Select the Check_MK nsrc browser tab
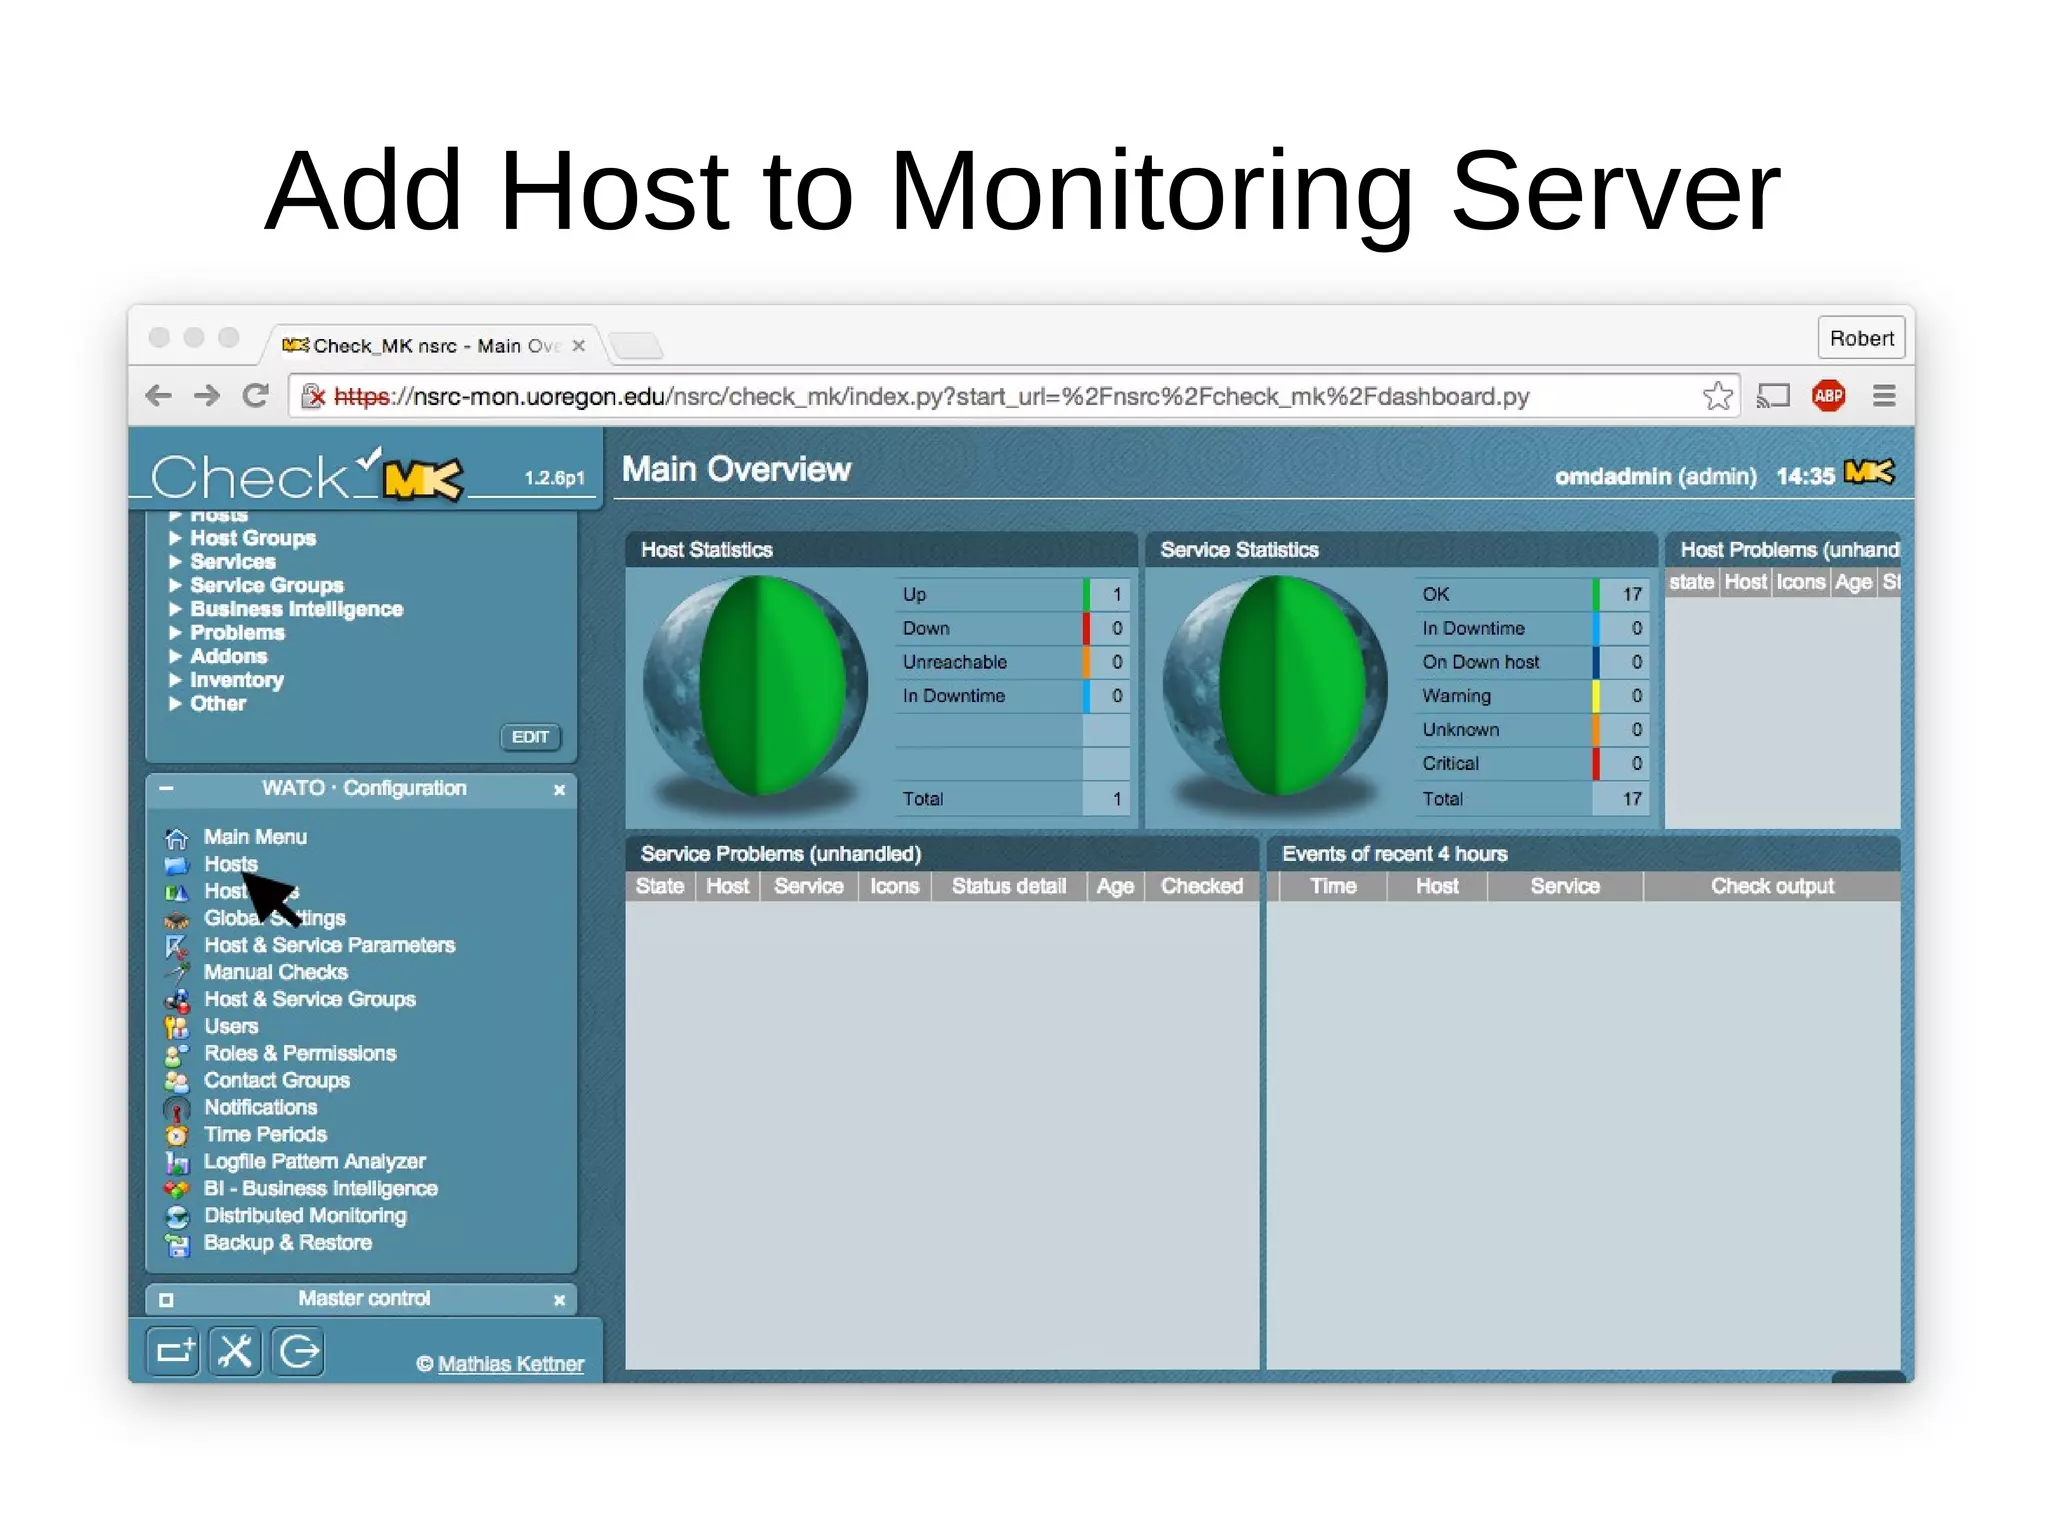Image resolution: width=2048 pixels, height=1535 pixels. coord(433,345)
